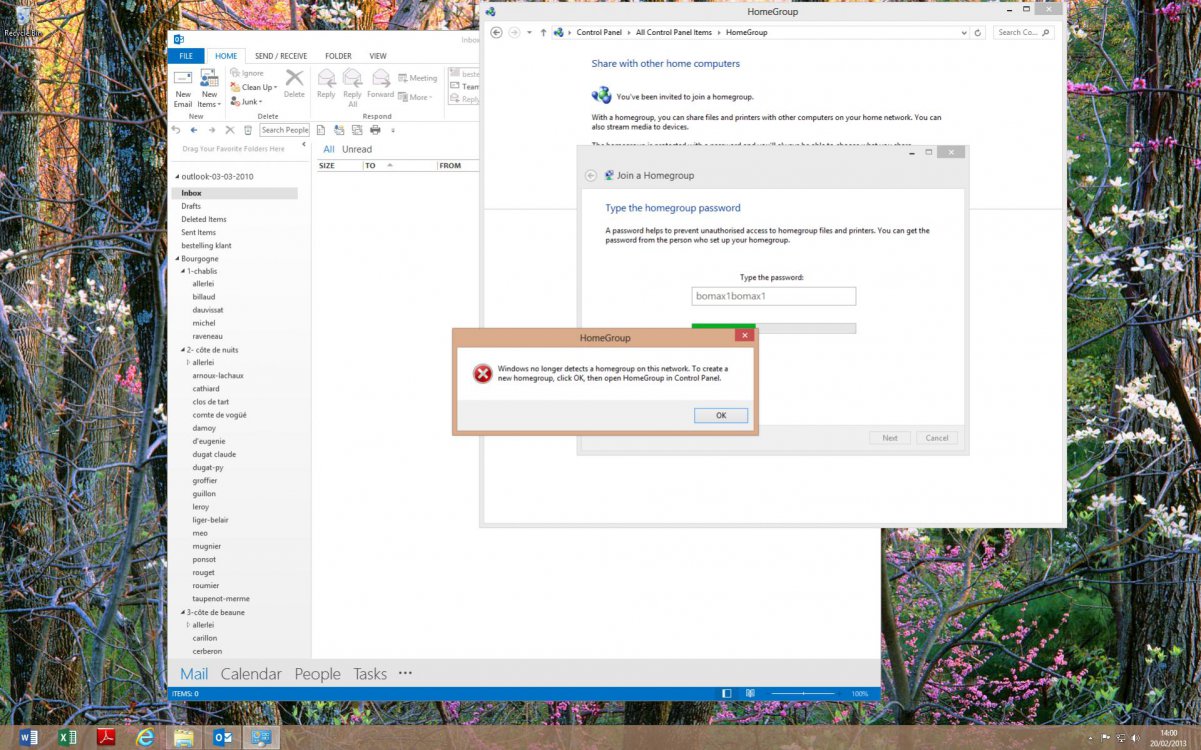Click the blue Back arrow in Outlook toolbar
The image size is (1201, 750).
pos(194,130)
